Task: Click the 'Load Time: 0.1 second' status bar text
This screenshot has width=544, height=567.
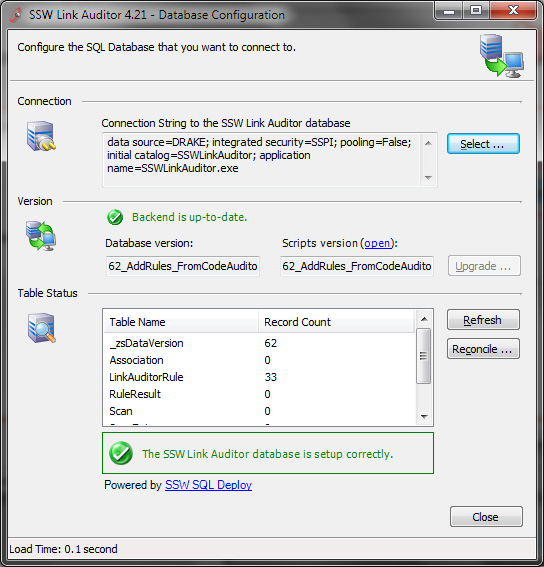Action: click(x=63, y=549)
